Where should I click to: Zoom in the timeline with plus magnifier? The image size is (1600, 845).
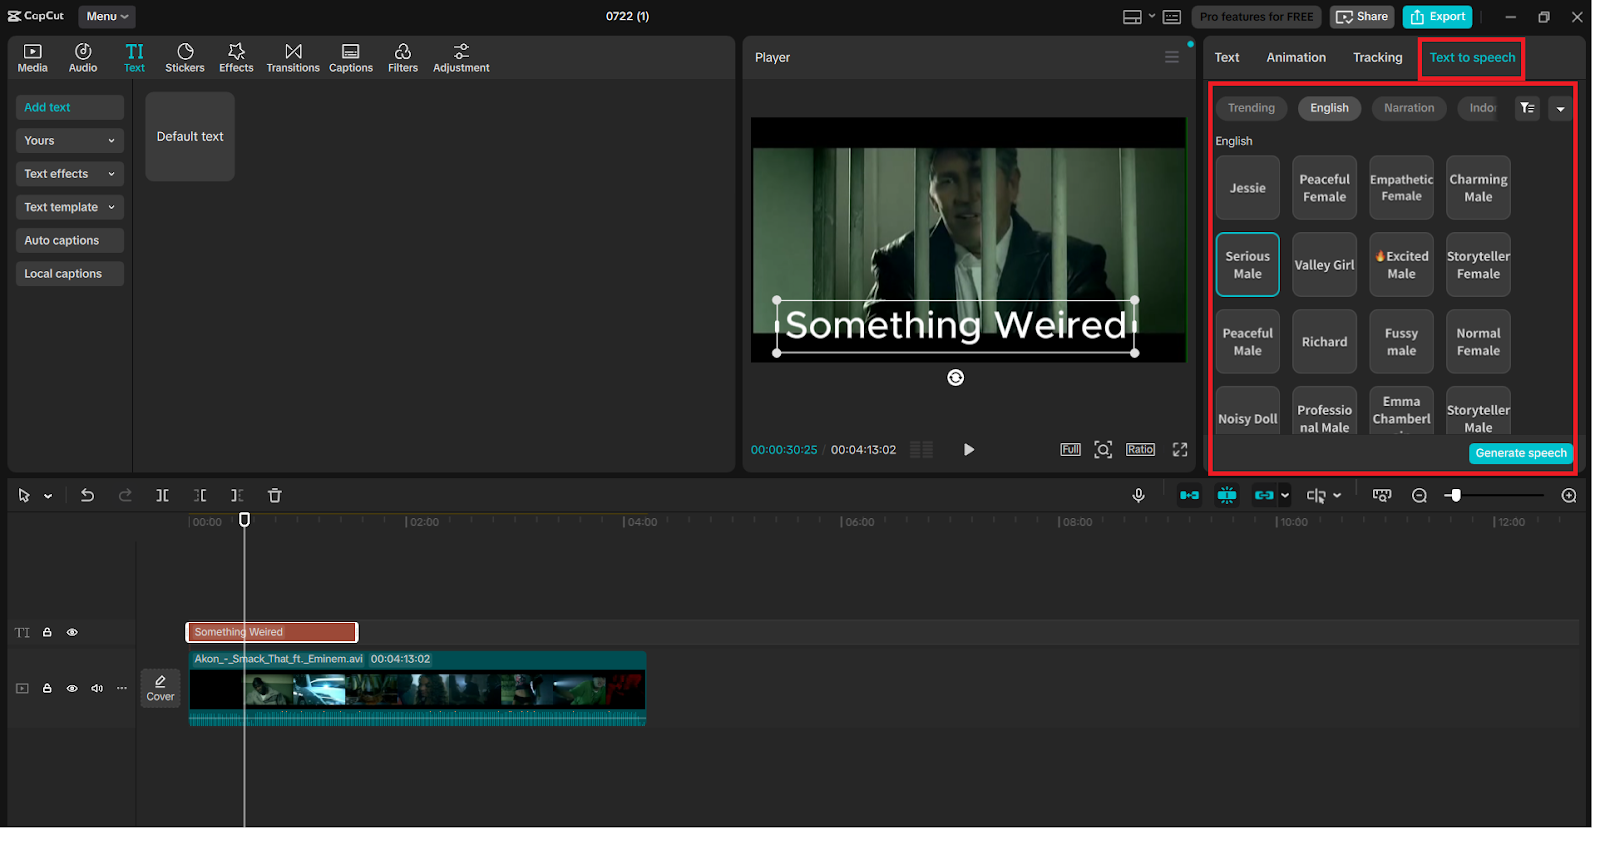point(1569,495)
